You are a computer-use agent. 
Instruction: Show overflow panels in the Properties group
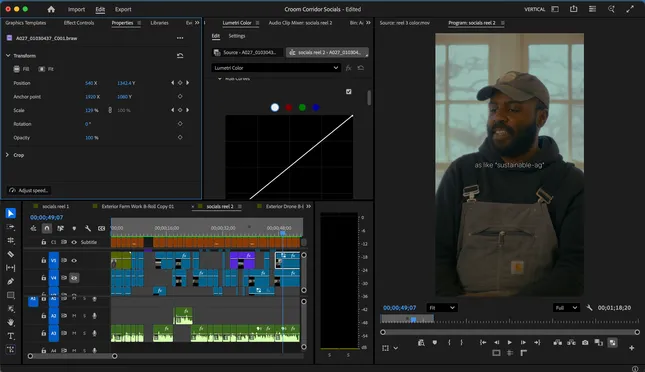197,23
